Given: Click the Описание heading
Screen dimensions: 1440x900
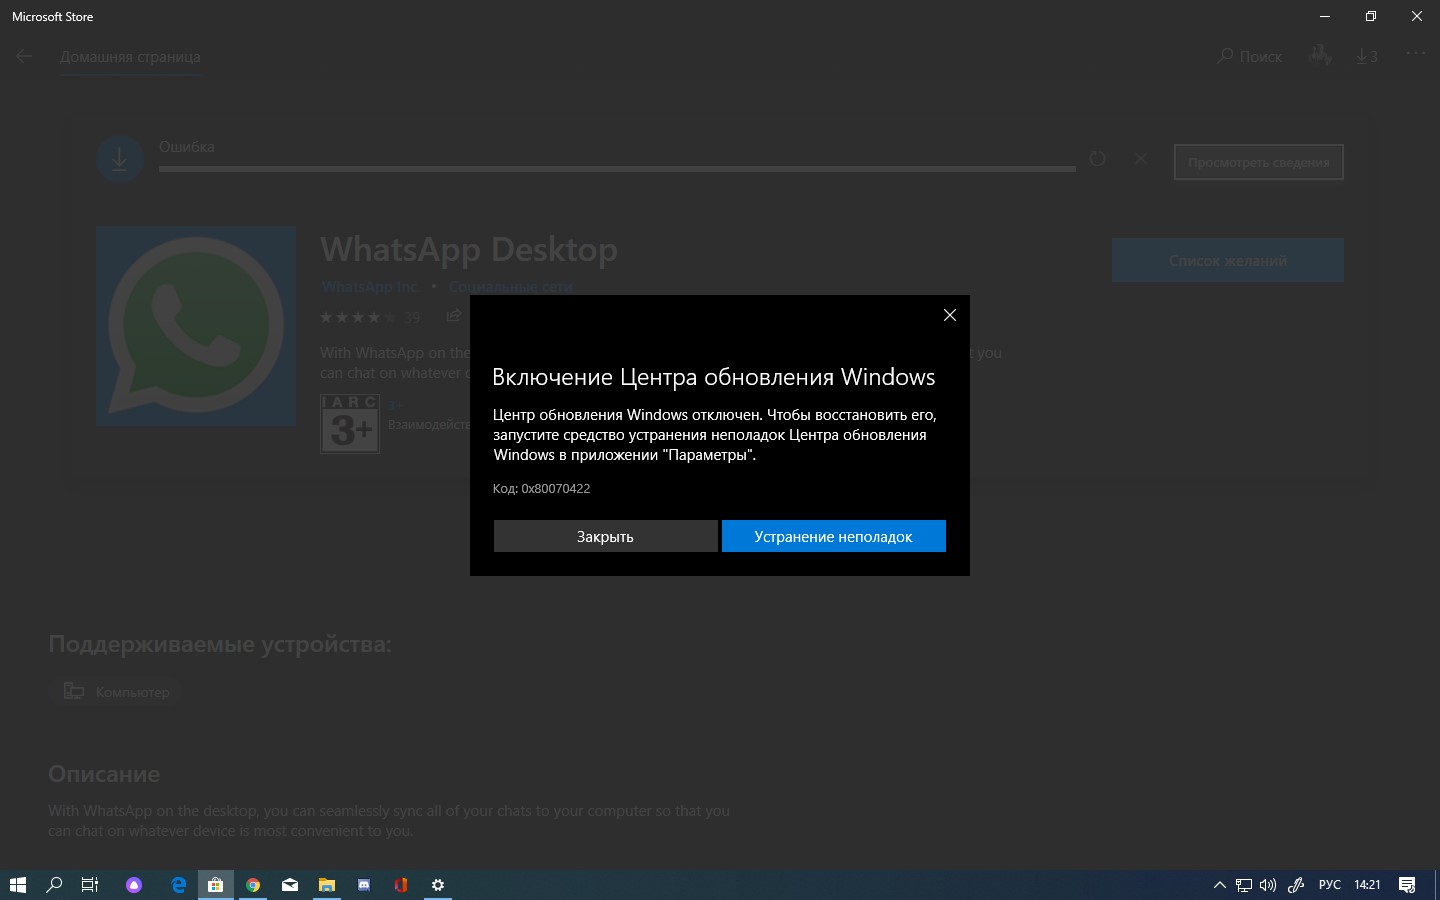Looking at the screenshot, I should [104, 774].
